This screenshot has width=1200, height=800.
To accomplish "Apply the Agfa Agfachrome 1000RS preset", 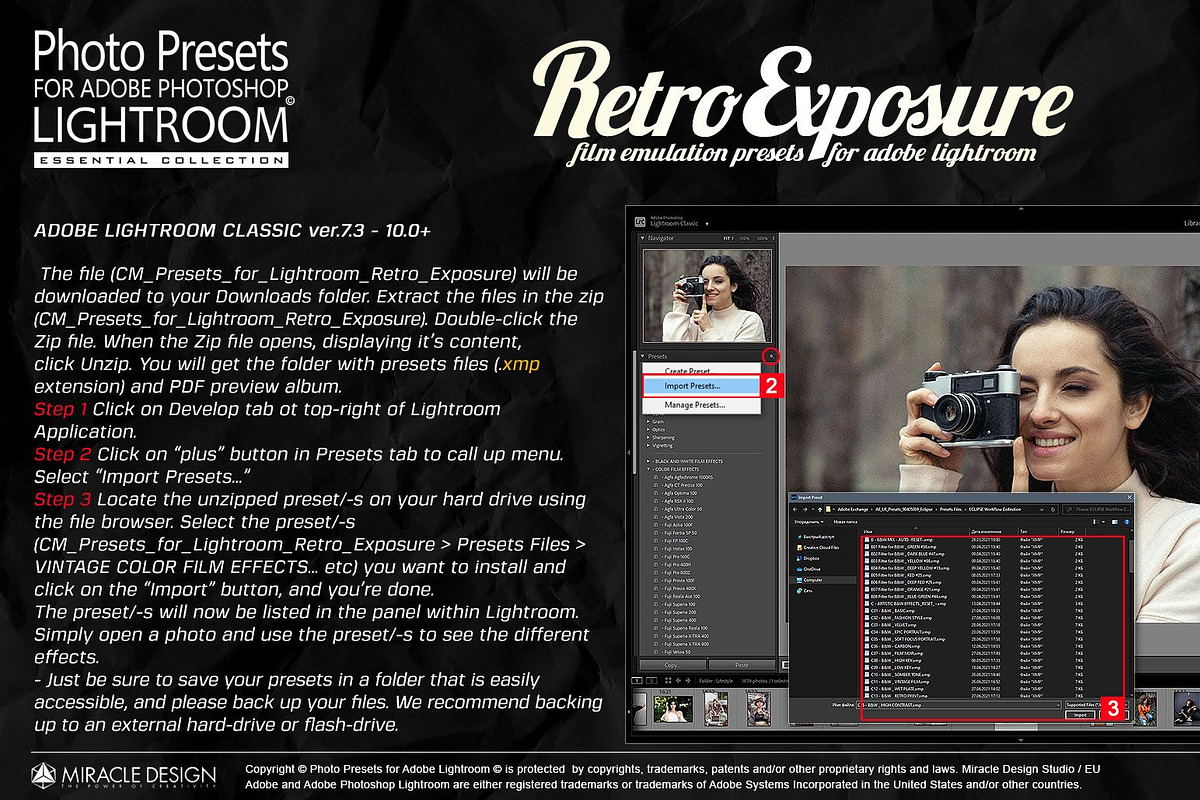I will pos(687,477).
